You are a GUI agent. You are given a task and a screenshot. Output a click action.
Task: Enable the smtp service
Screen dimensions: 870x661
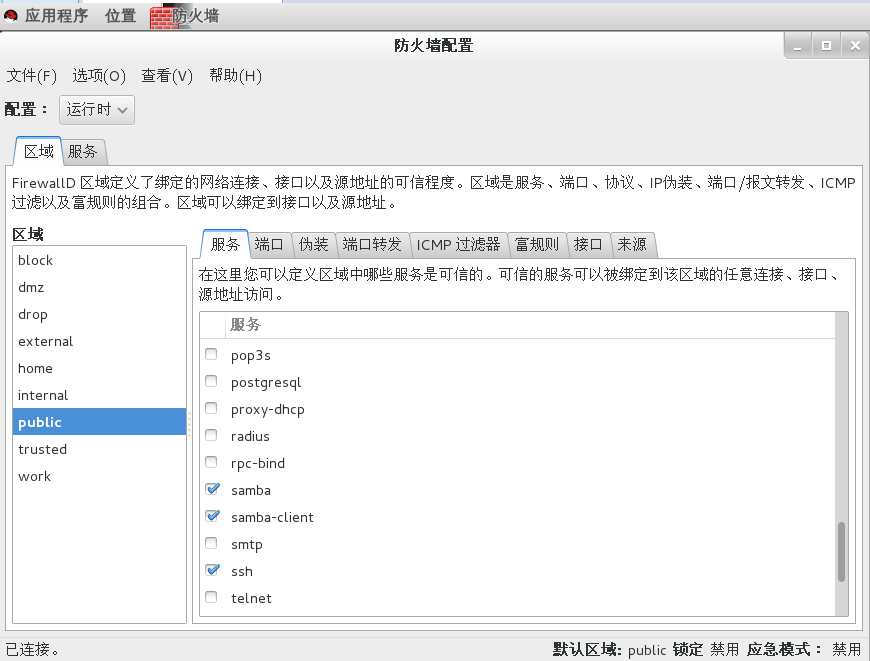[x=211, y=544]
